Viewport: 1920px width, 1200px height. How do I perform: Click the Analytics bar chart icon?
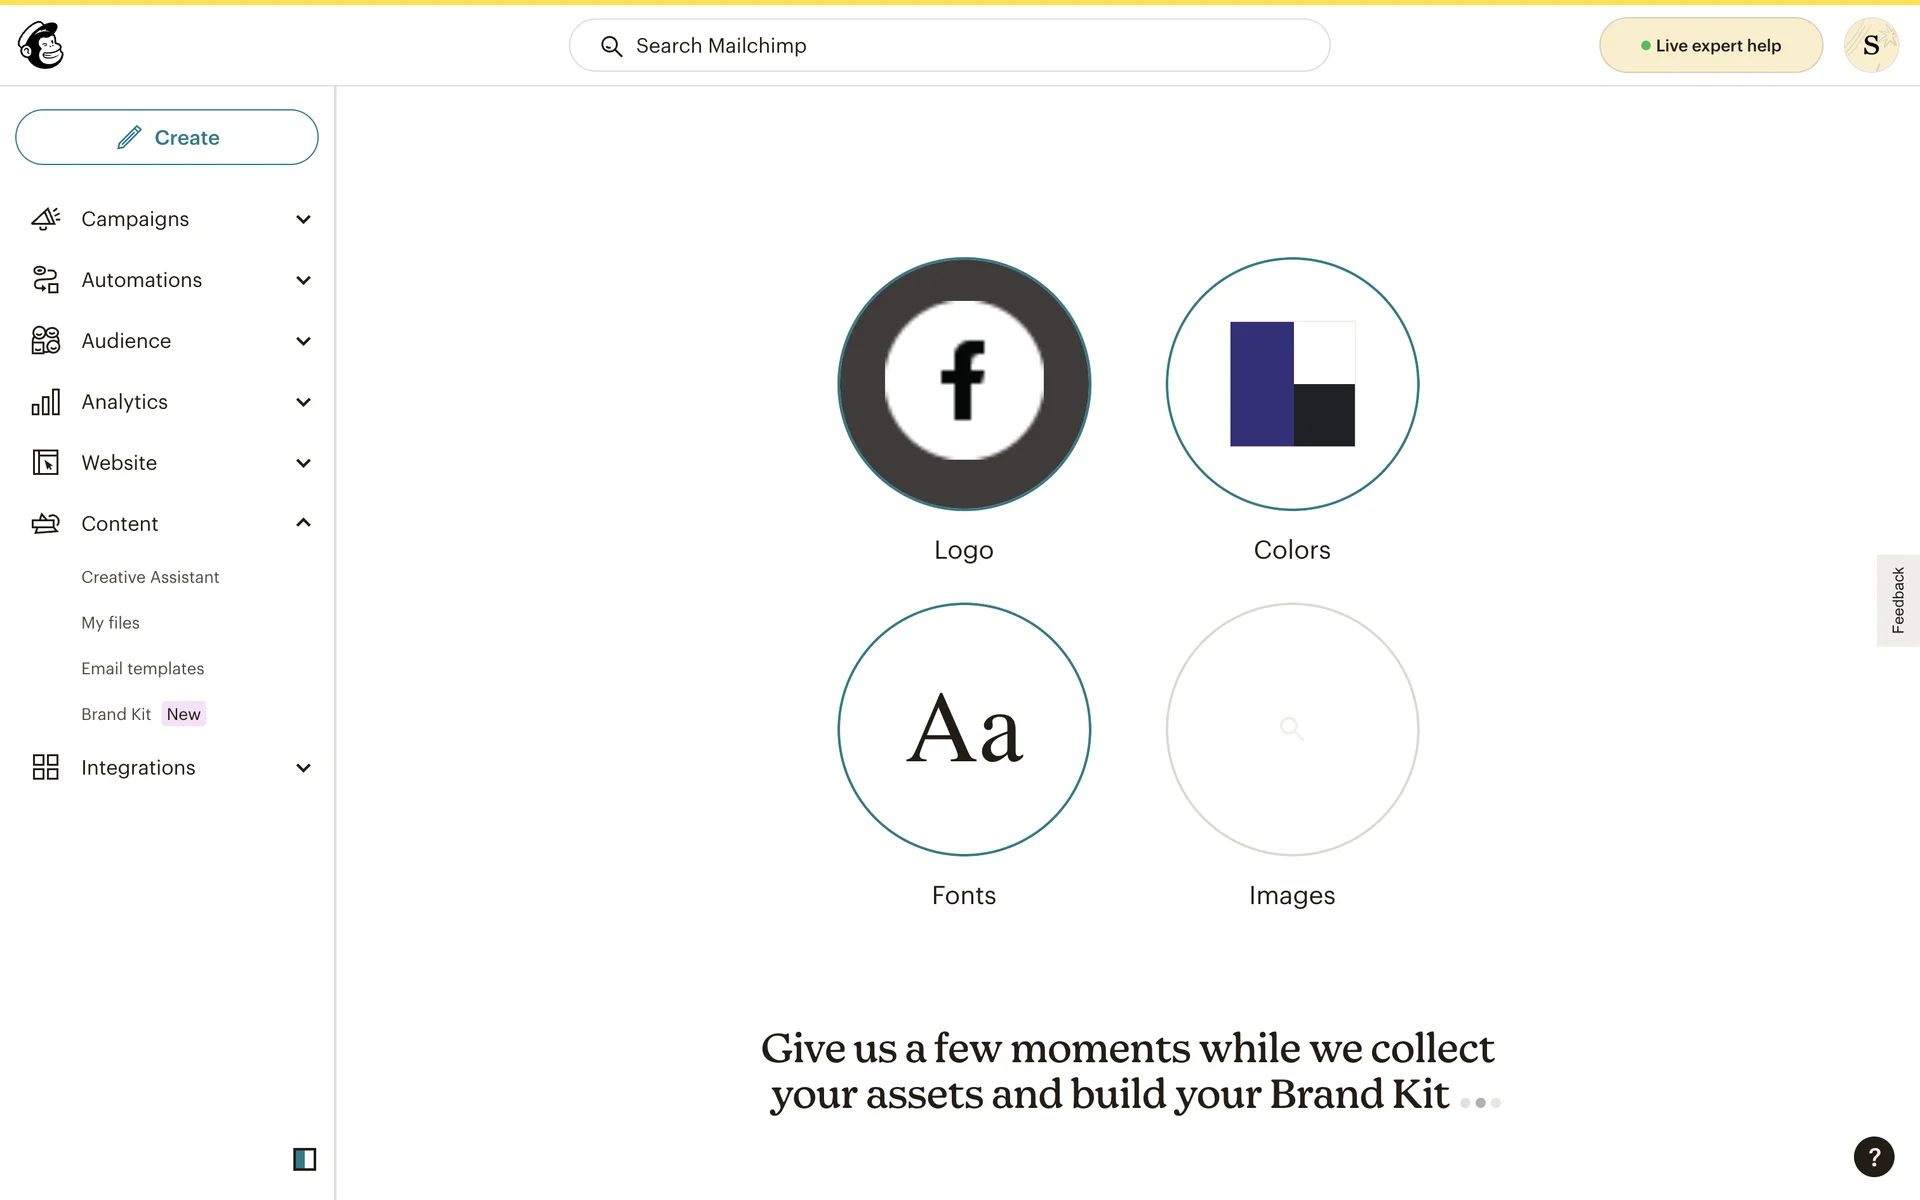click(x=46, y=402)
